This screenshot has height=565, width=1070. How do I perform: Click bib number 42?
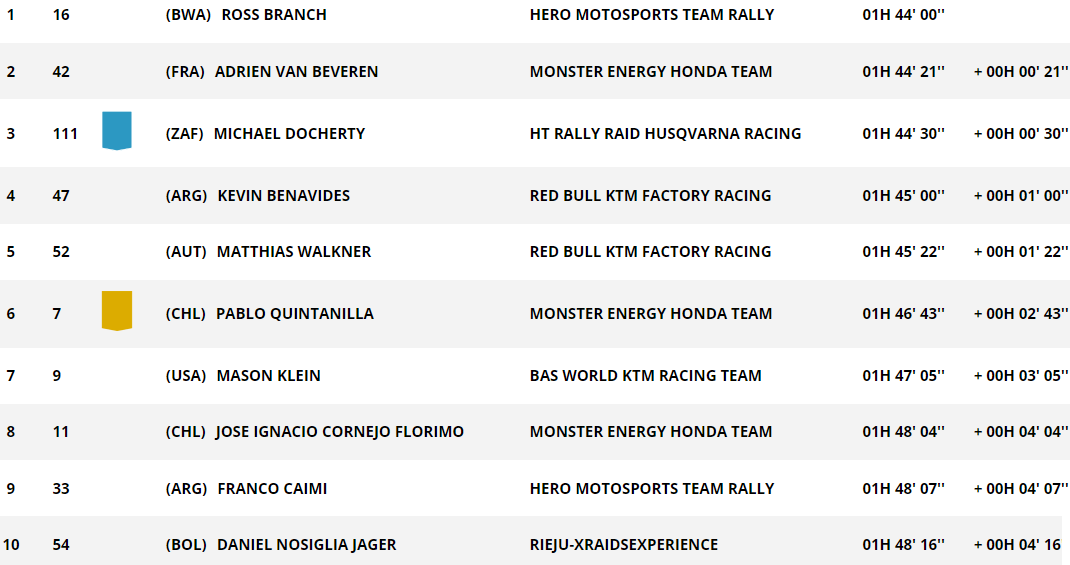(61, 72)
